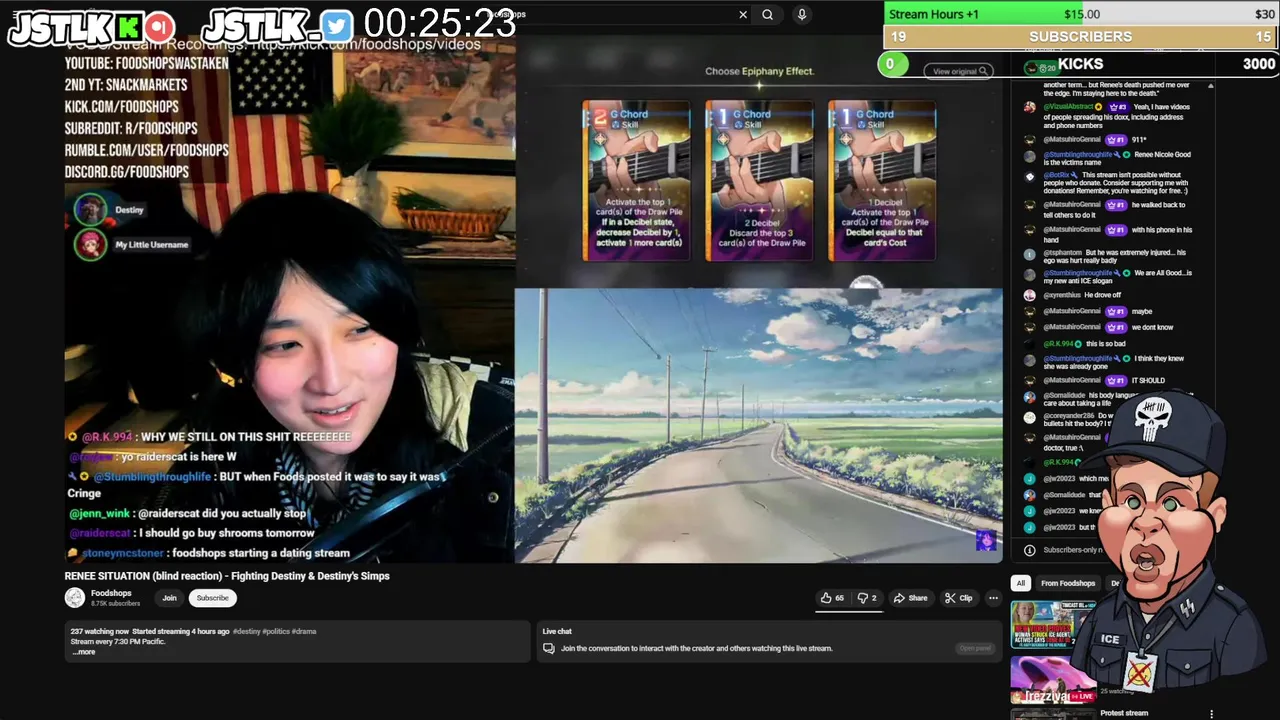
Task: Open the Foodshops channel avatar
Action: pos(75,598)
